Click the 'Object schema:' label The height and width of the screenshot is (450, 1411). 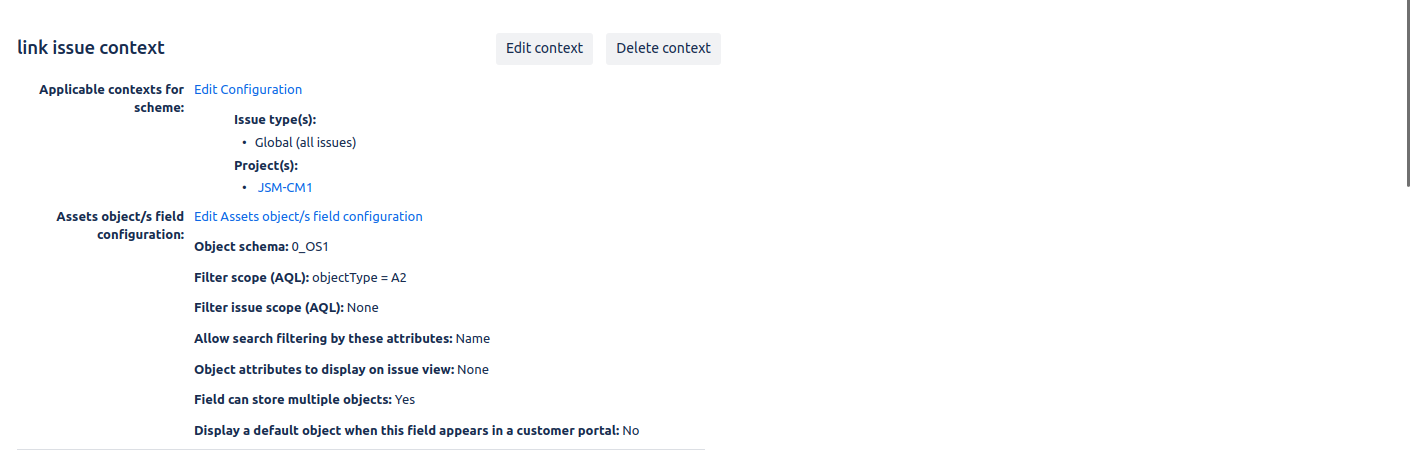click(x=241, y=246)
